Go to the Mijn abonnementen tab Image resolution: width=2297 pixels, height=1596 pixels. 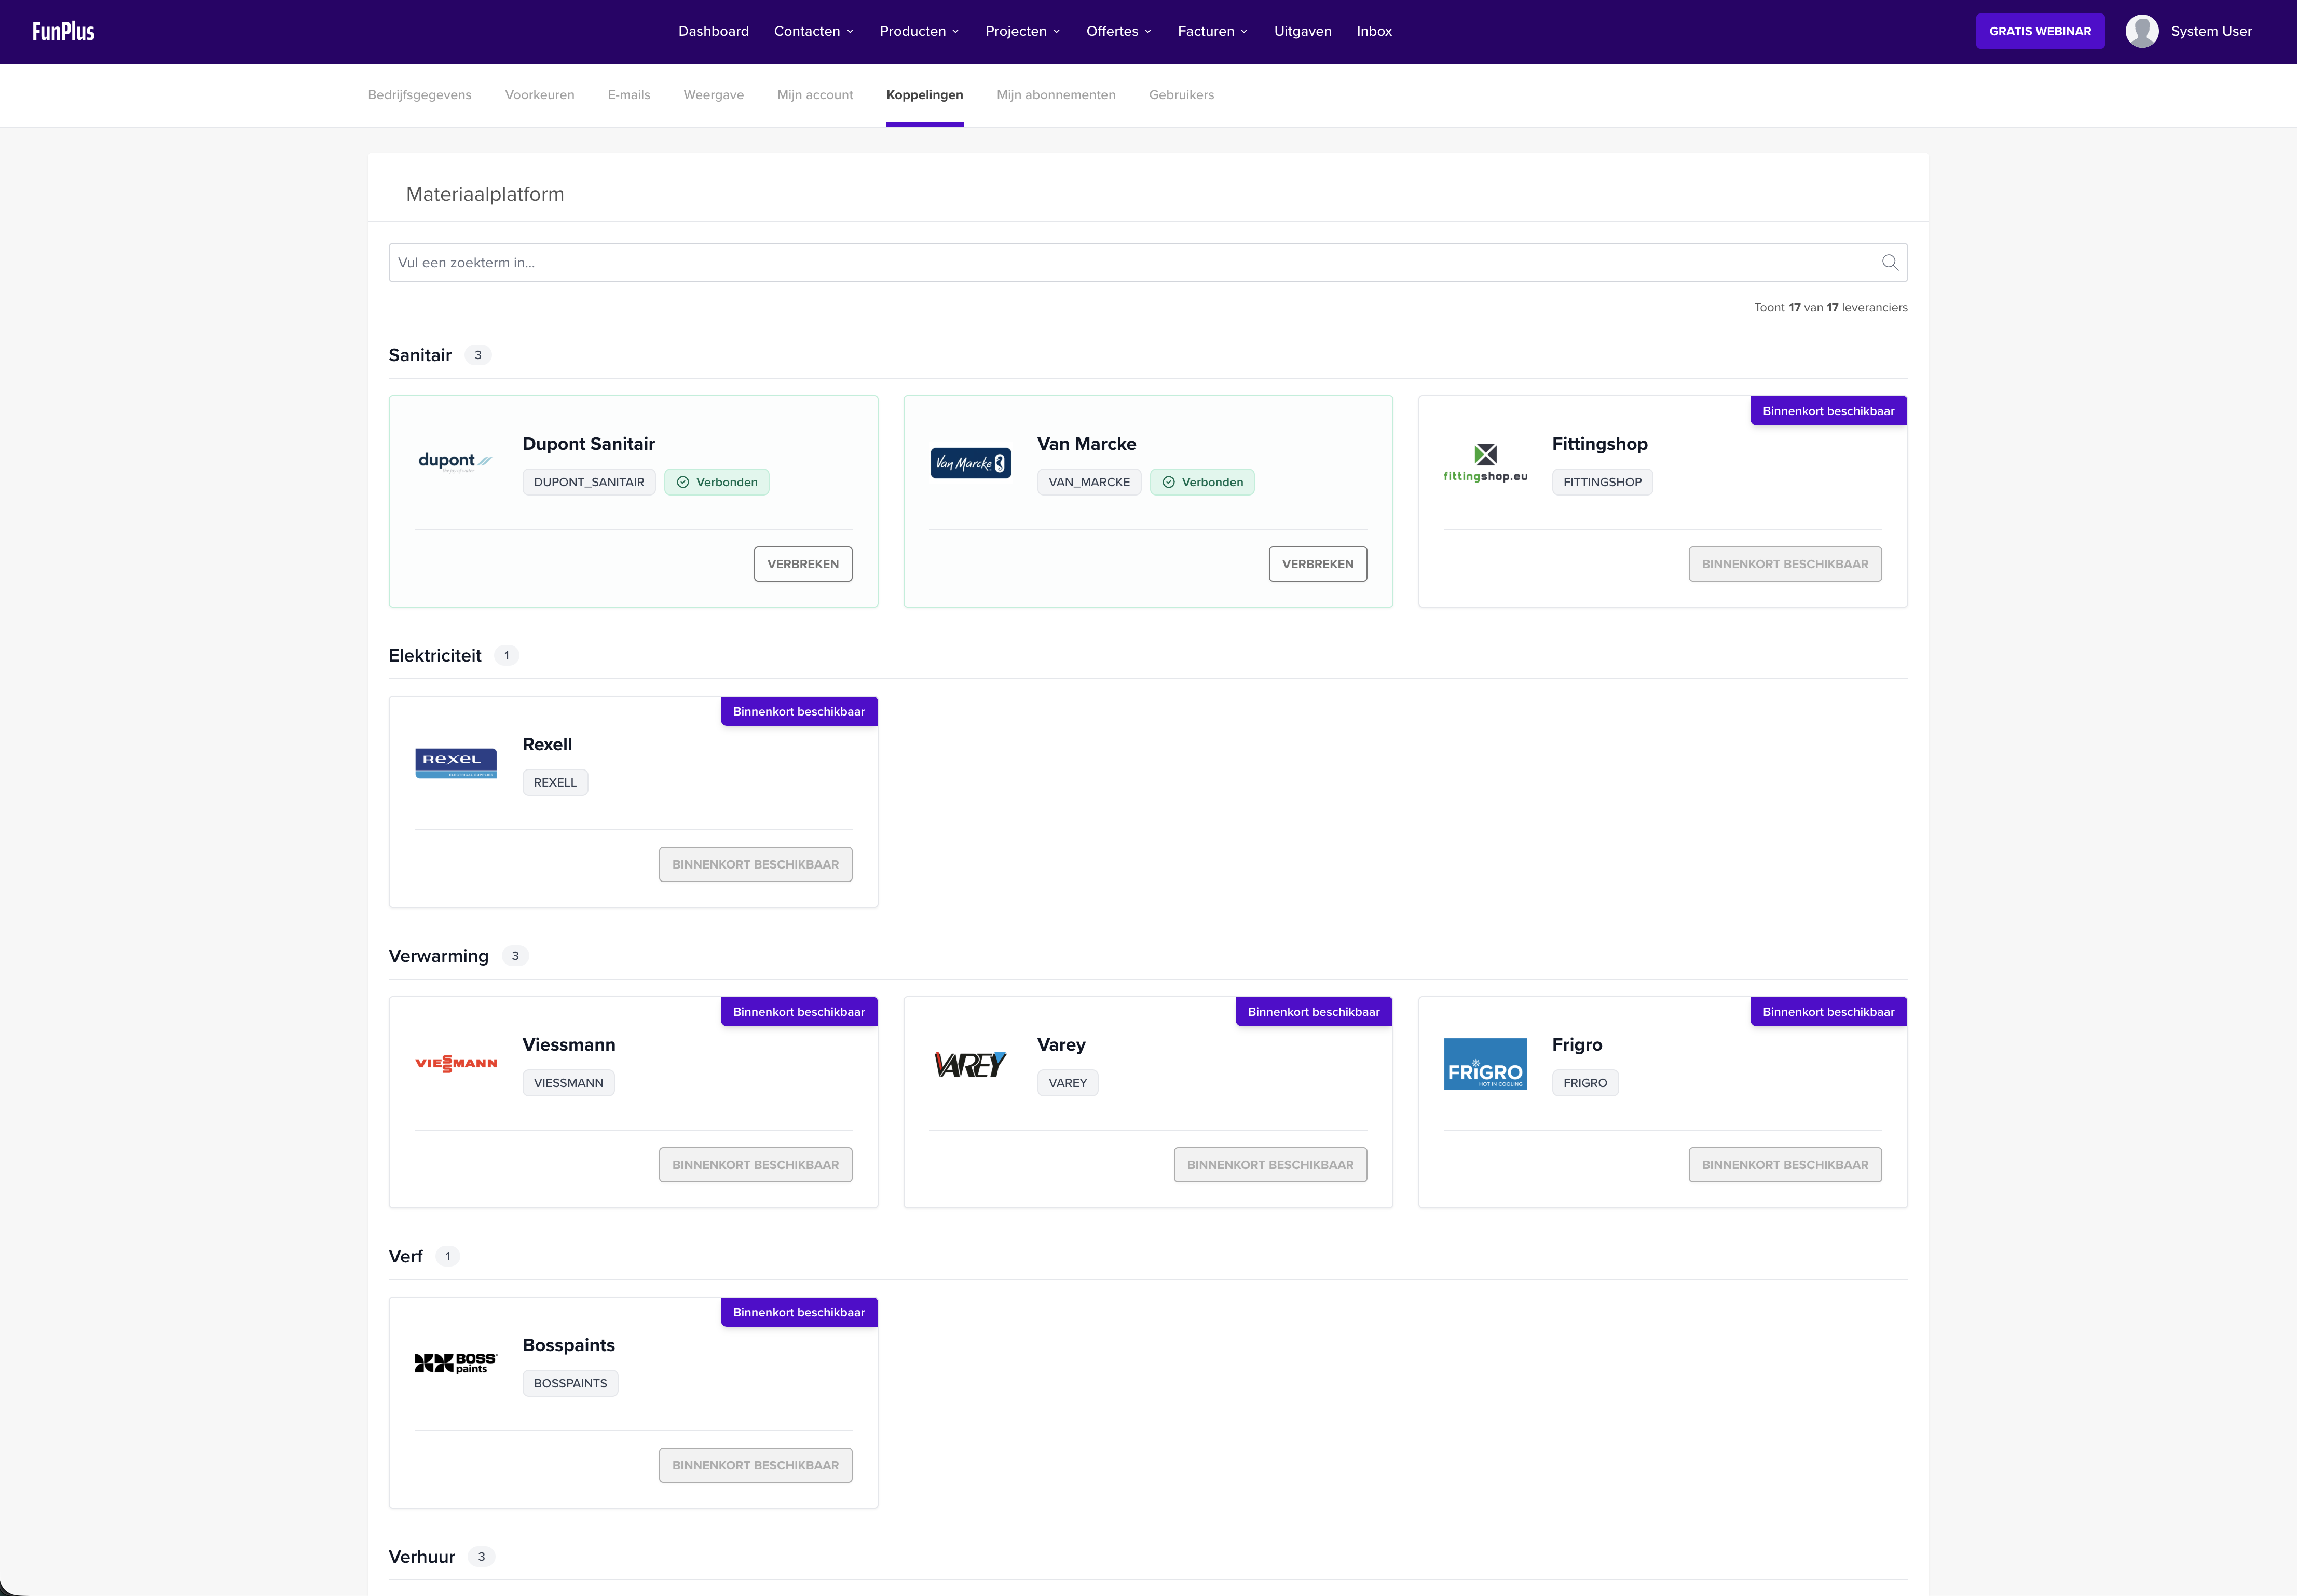point(1055,95)
